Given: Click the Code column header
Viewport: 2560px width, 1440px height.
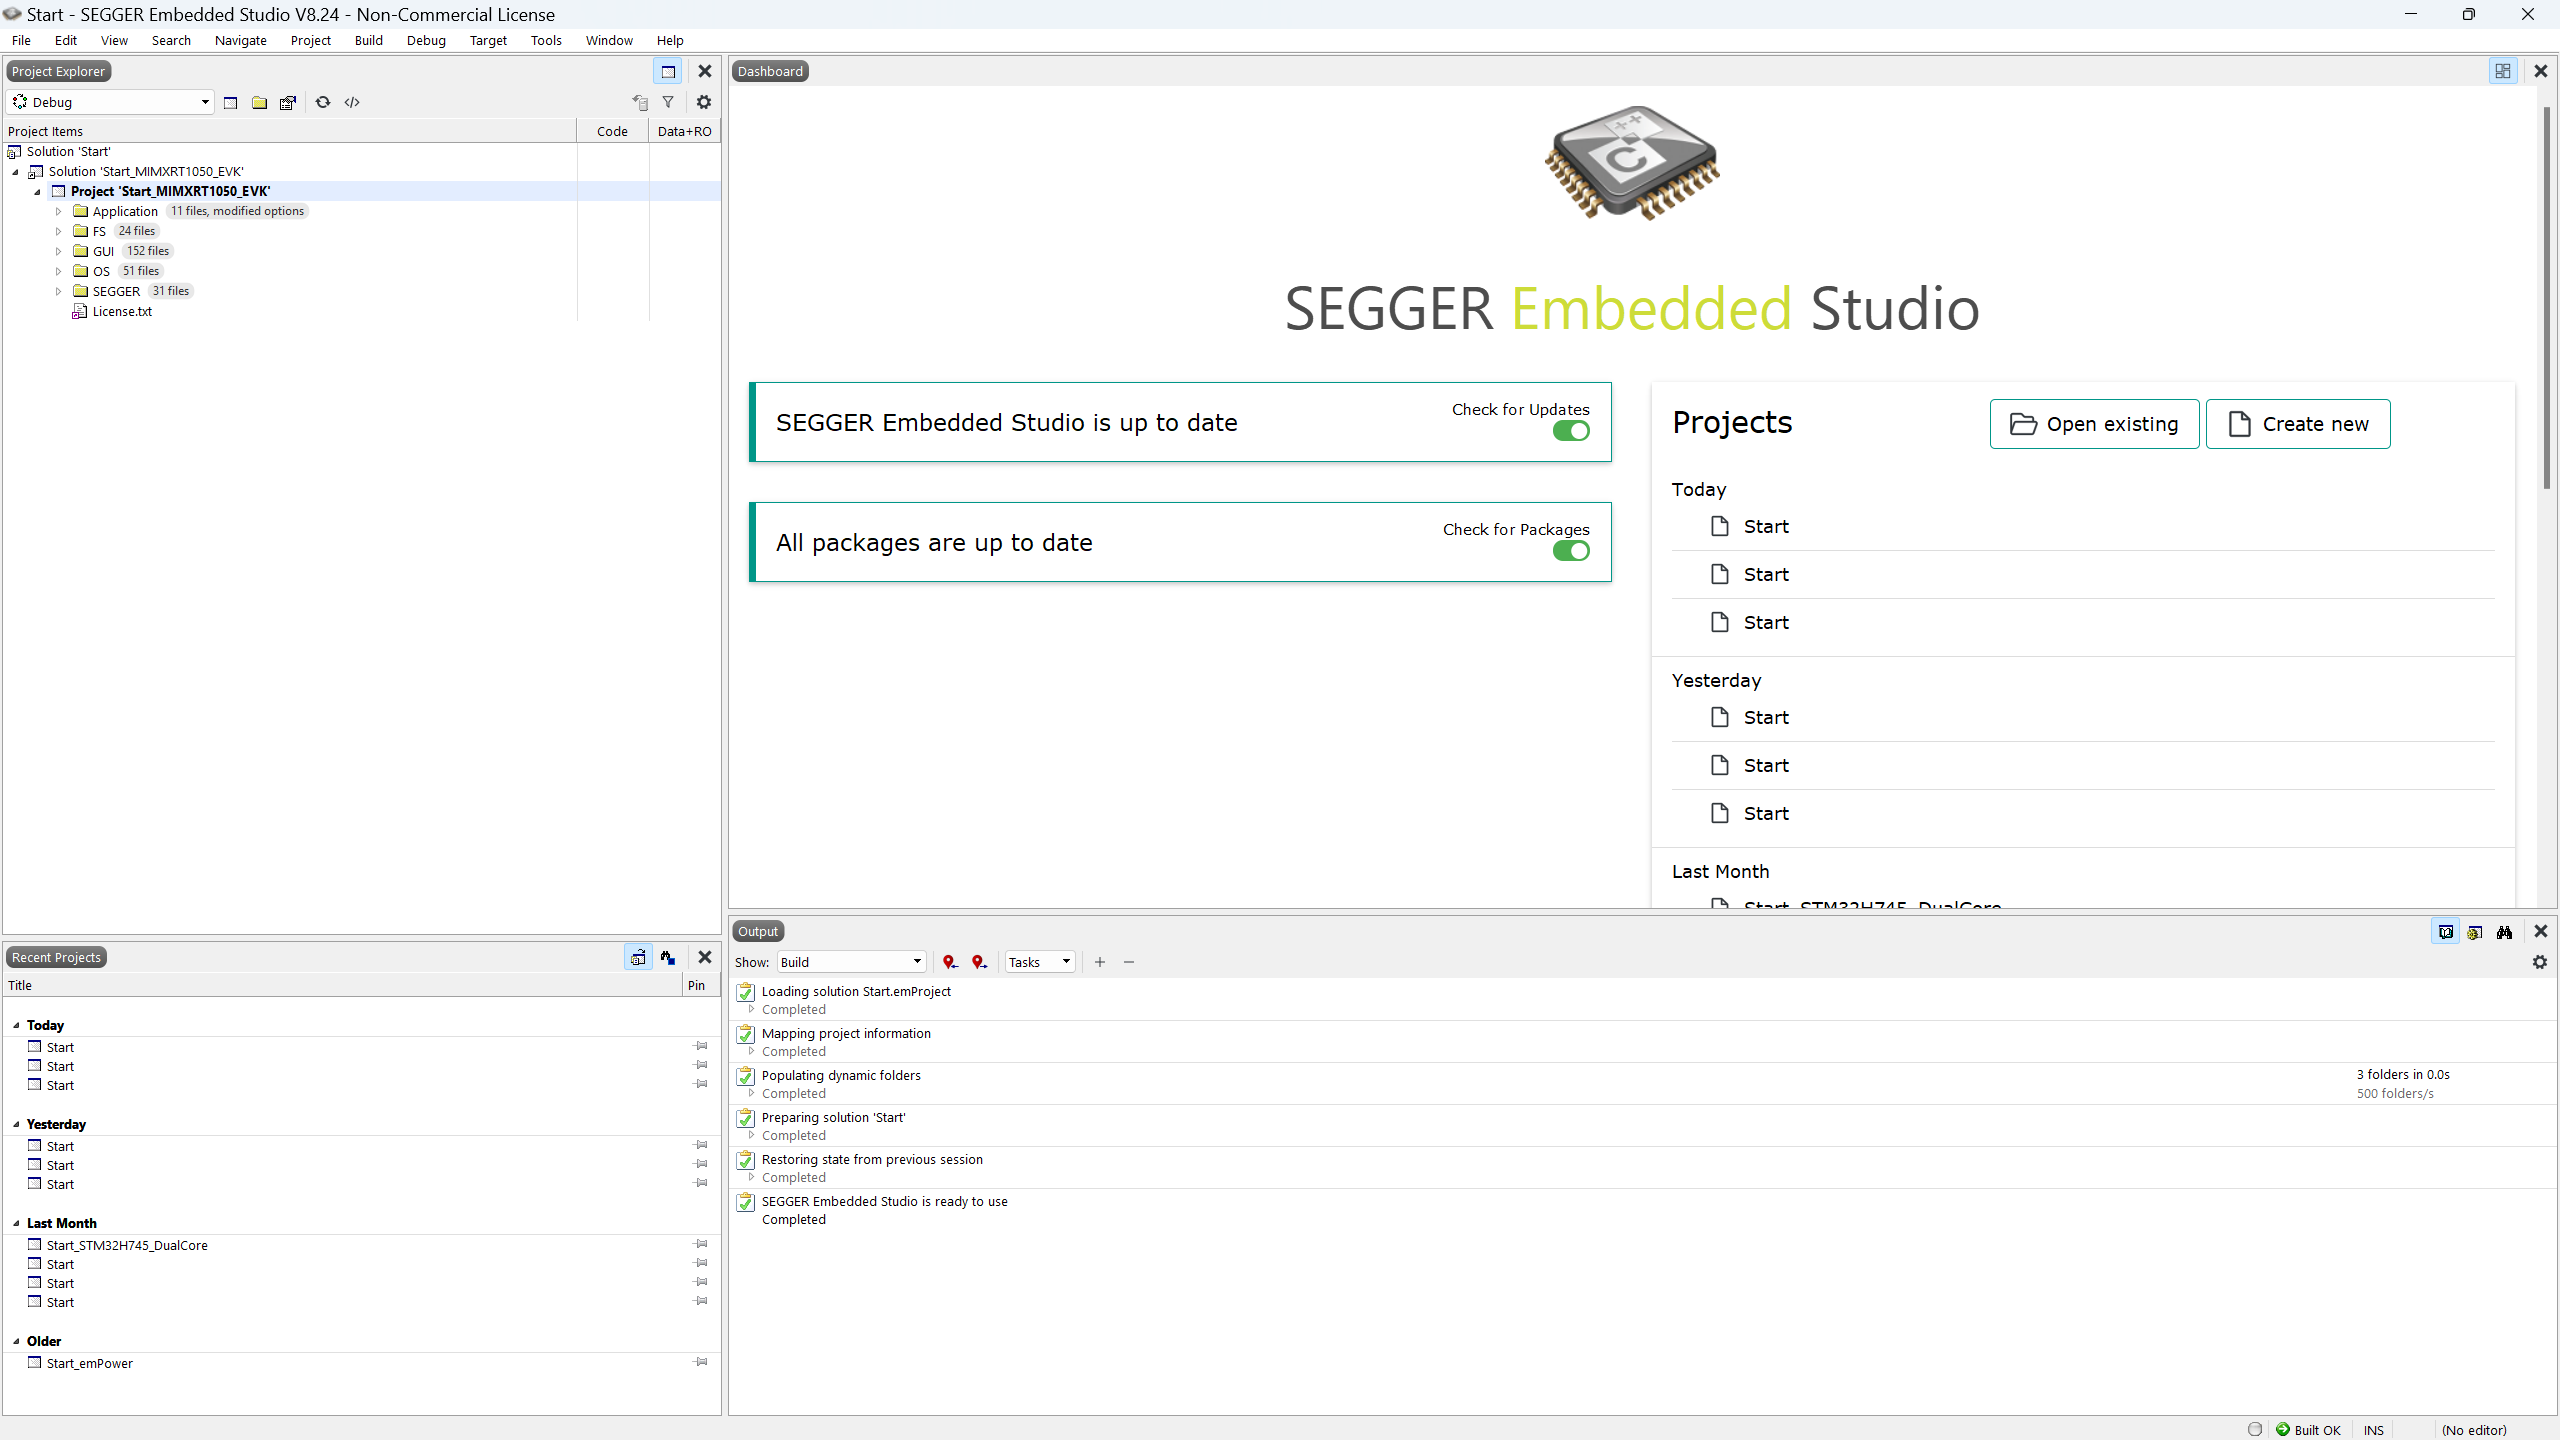Looking at the screenshot, I should pos(612,131).
